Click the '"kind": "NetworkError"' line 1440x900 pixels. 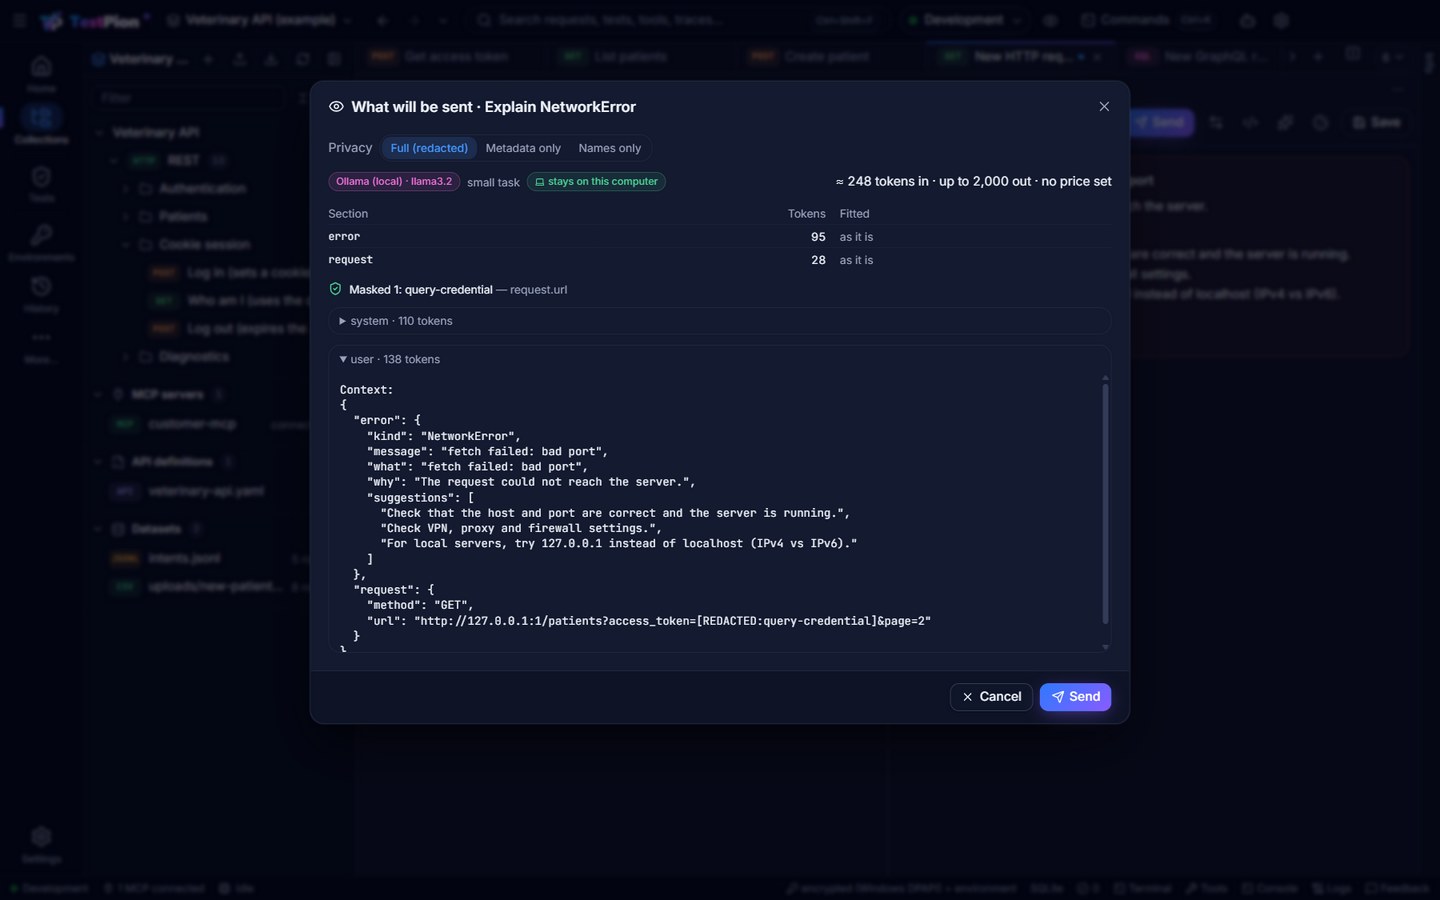443,436
